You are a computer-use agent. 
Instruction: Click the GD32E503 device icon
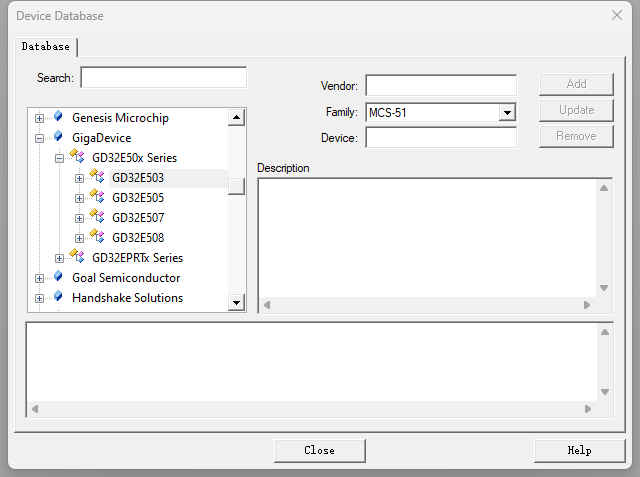pos(97,175)
